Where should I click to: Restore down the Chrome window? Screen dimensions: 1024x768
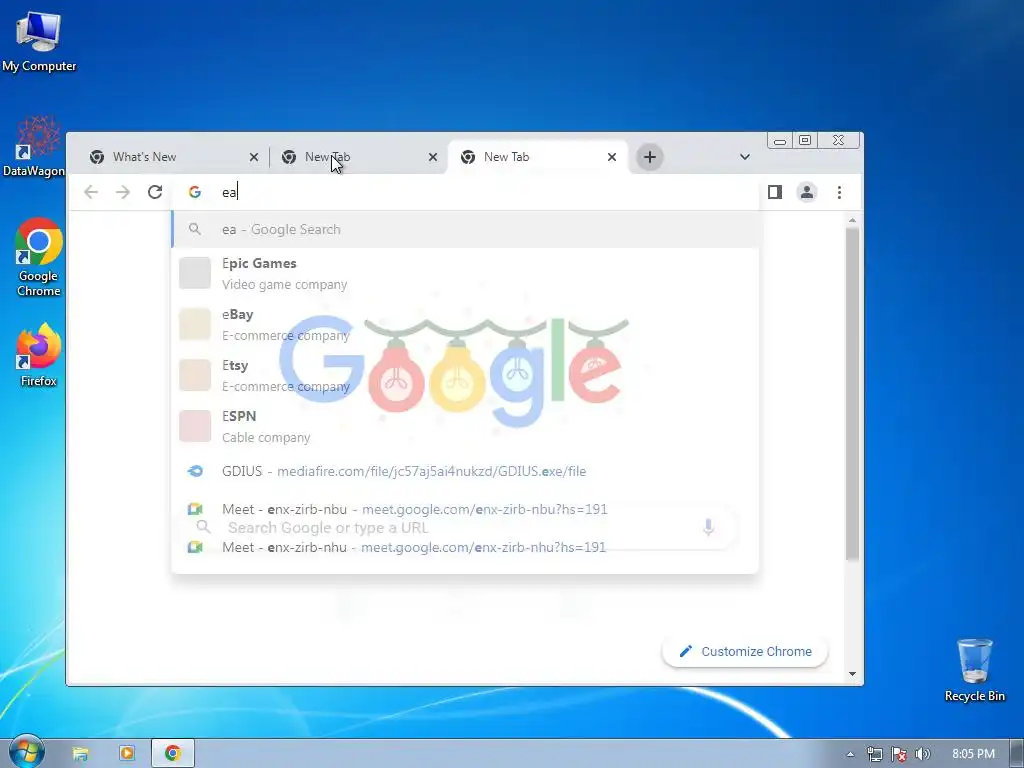pyautogui.click(x=805, y=140)
